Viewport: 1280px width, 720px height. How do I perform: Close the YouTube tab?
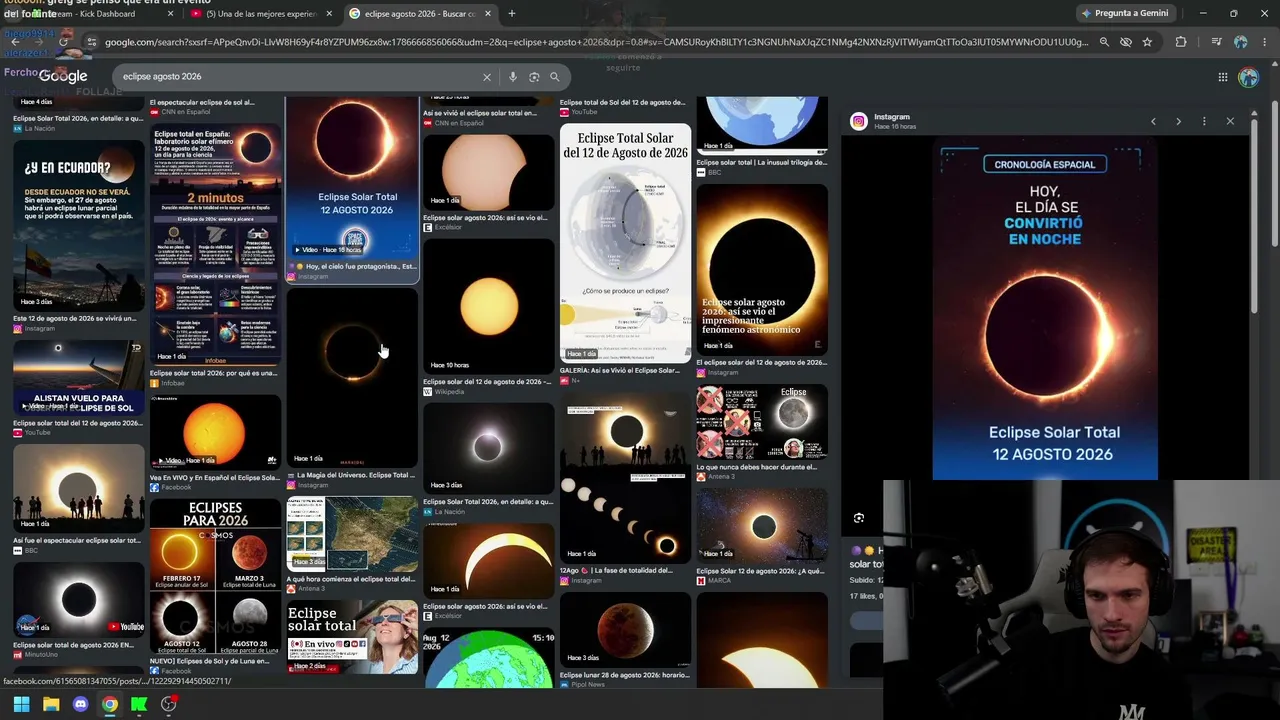pos(329,14)
